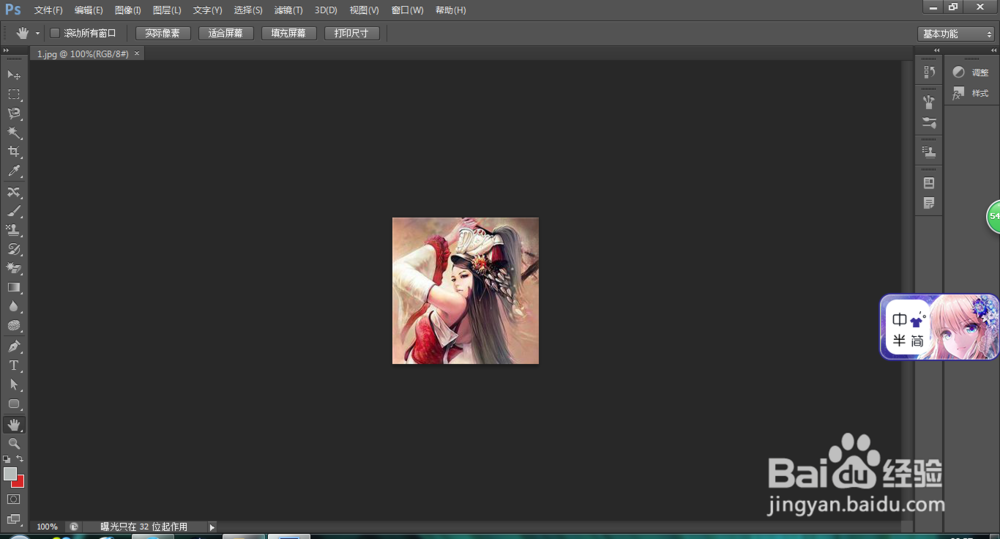This screenshot has height=539, width=1000.
Task: Select the Patch healing tool
Action: (13, 192)
